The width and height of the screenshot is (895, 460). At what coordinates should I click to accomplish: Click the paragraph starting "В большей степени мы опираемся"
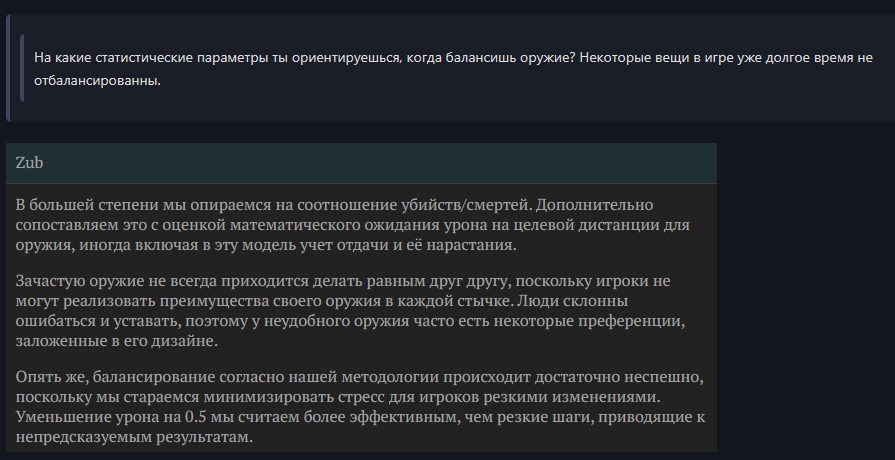(x=353, y=225)
